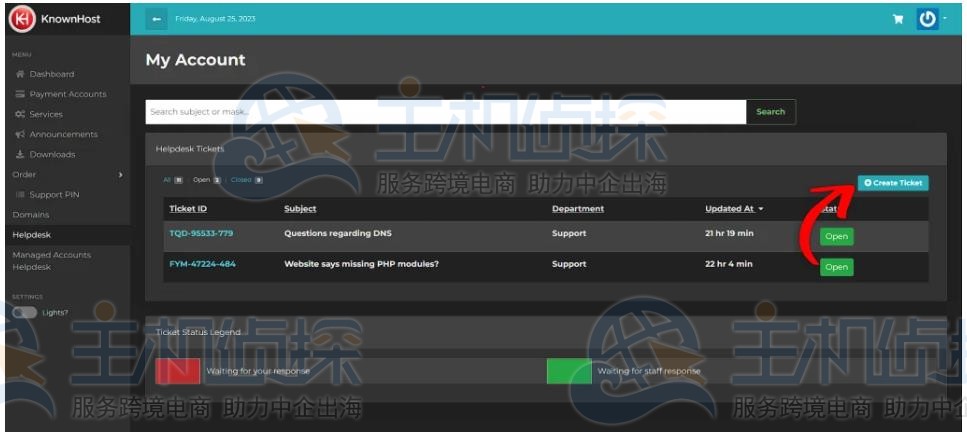Click the ticket search input field
The width and height of the screenshot is (967, 436).
pyautogui.click(x=446, y=112)
